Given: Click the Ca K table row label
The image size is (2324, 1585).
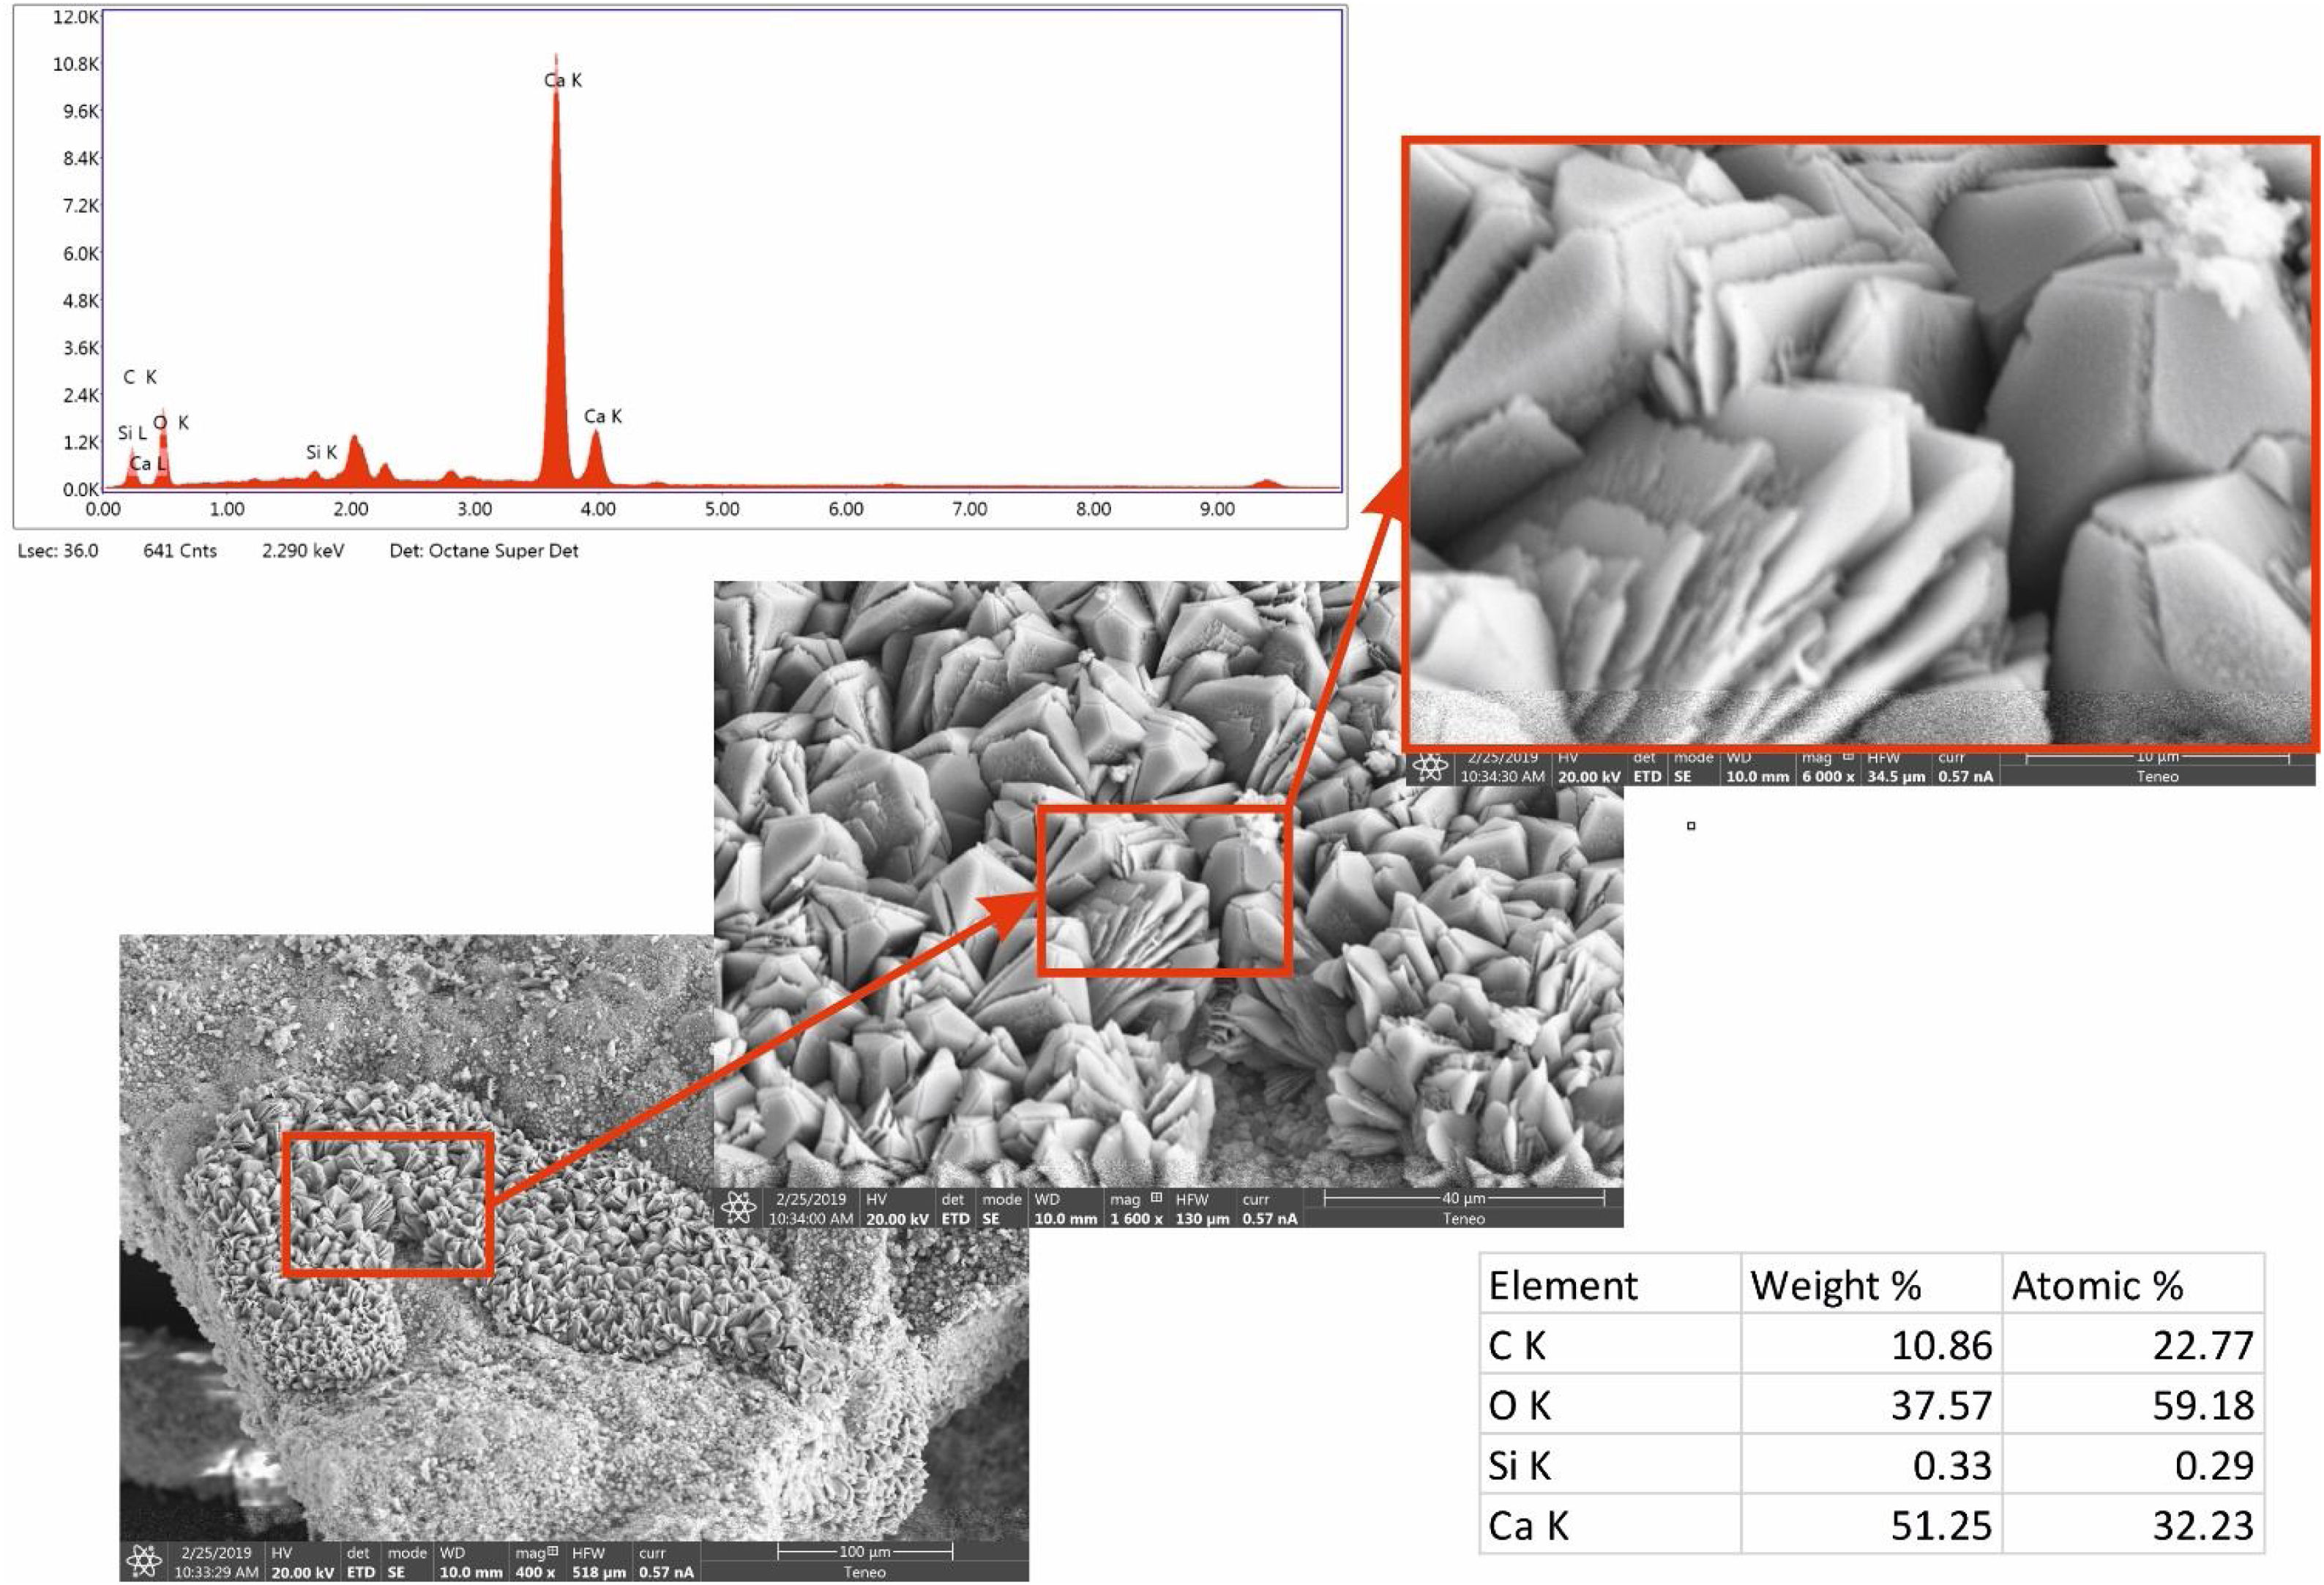Looking at the screenshot, I should click(x=1528, y=1526).
